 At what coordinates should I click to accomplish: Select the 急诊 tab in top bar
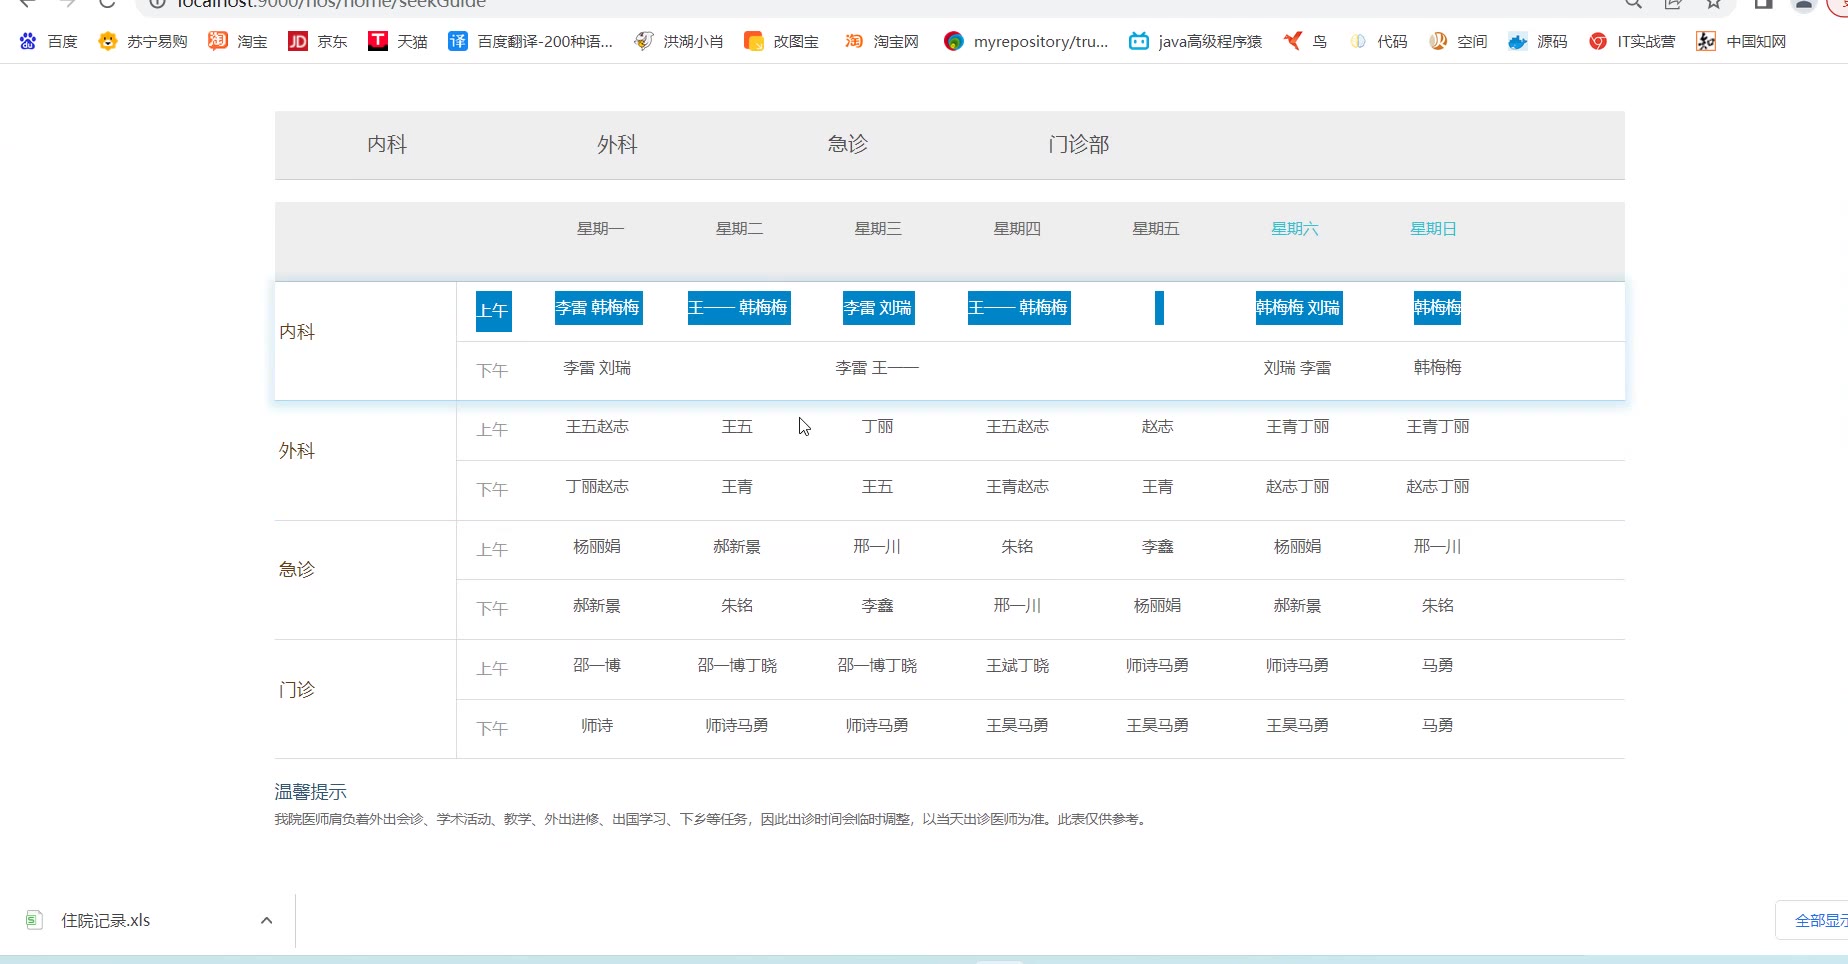tap(847, 145)
